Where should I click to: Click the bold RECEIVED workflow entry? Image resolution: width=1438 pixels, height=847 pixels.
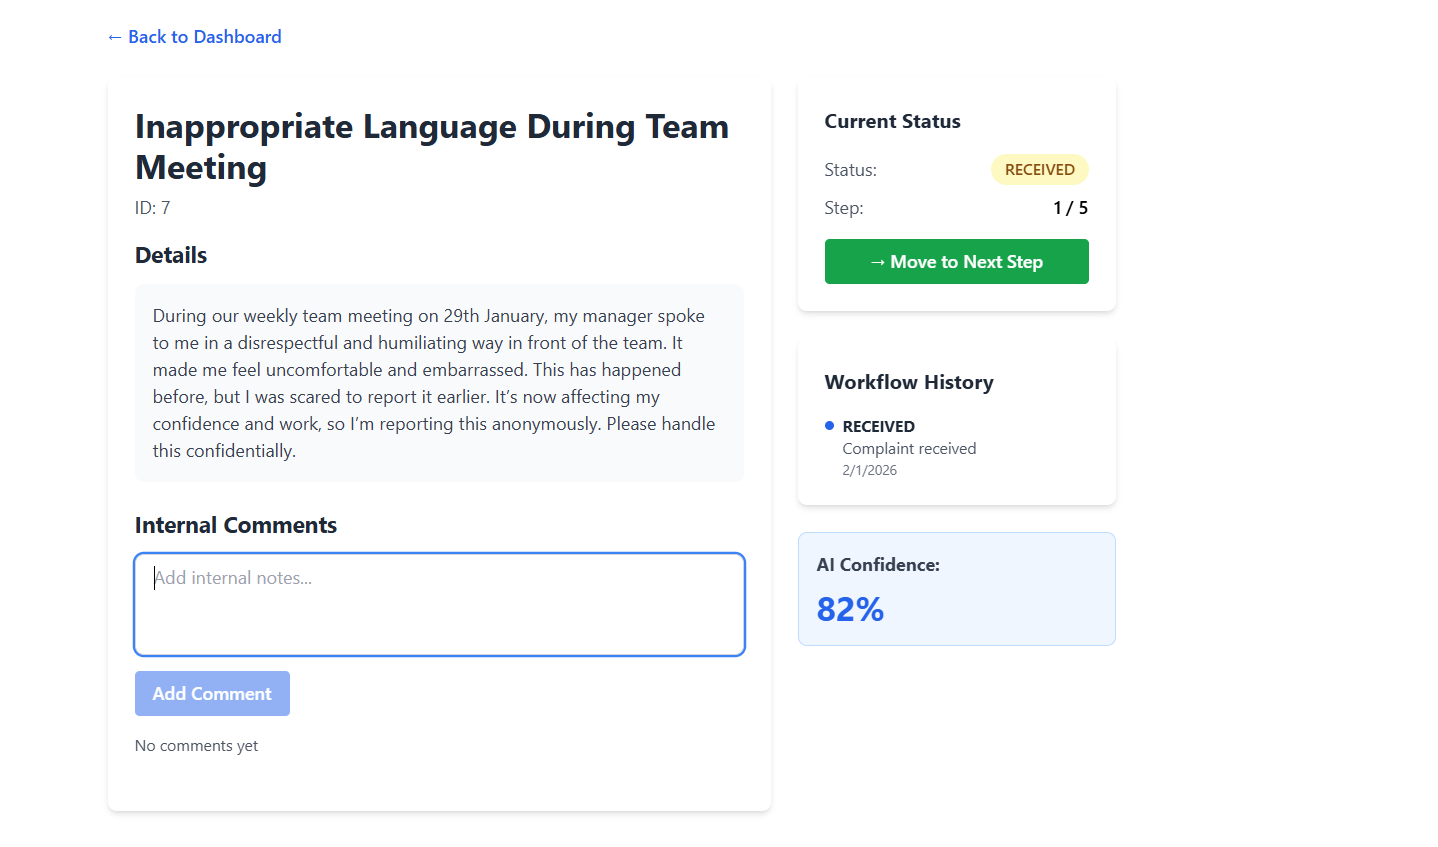[x=878, y=426]
